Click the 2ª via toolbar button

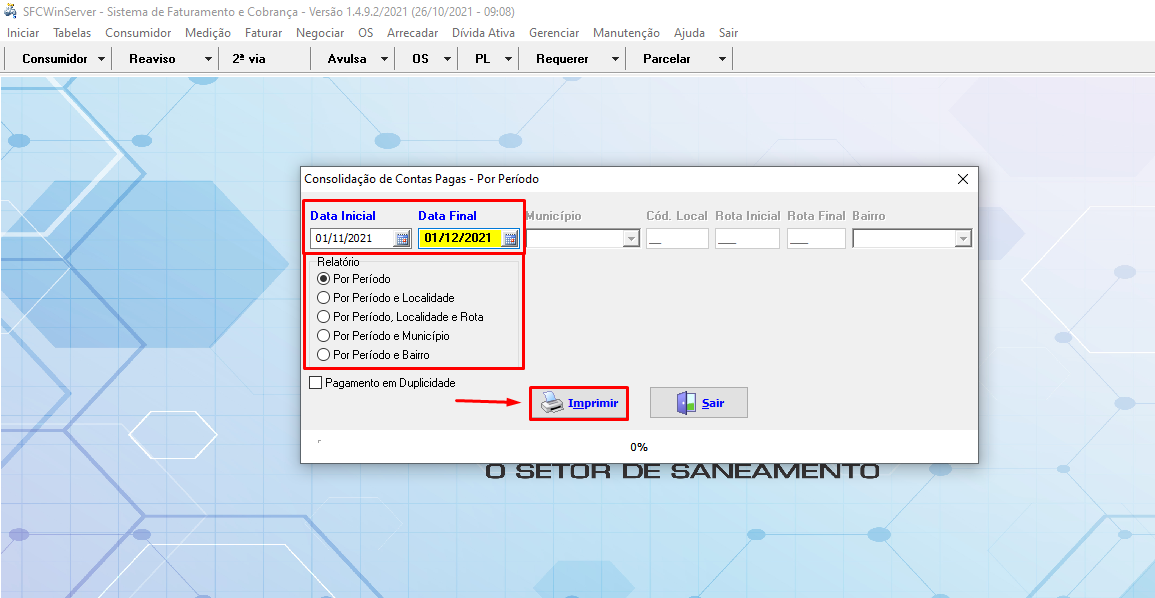(249, 59)
